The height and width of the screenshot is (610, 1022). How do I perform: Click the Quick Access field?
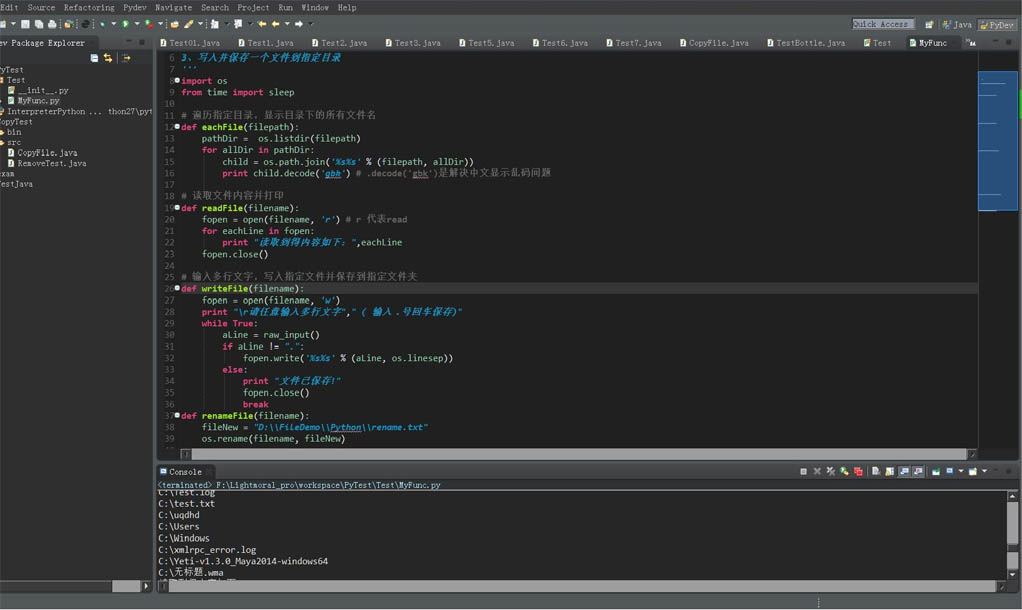pos(883,24)
